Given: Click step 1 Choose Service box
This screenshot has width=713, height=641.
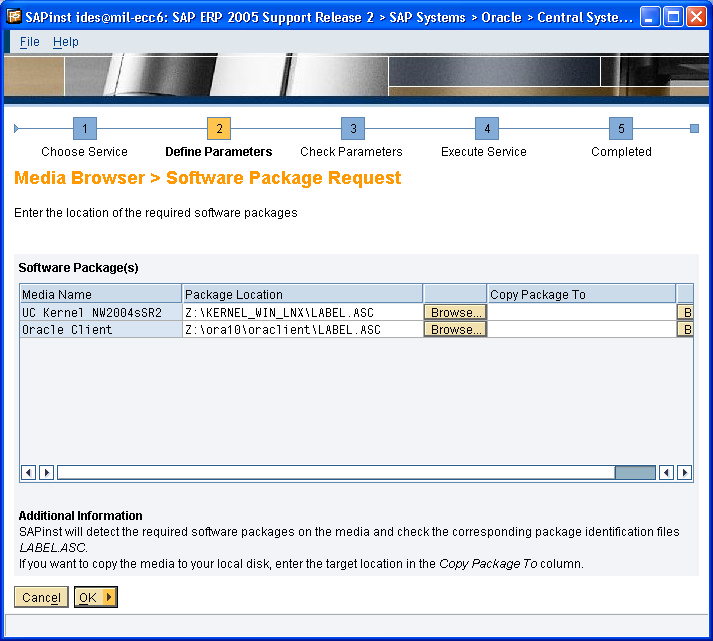Looking at the screenshot, I should pos(85,129).
